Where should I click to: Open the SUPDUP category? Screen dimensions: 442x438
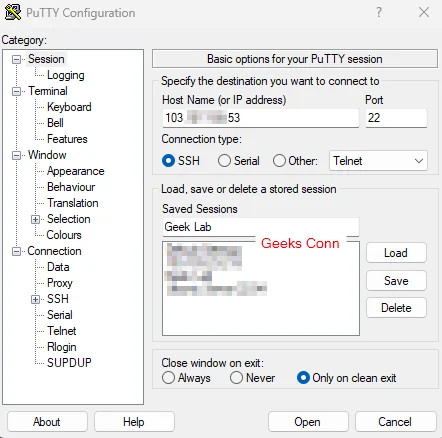click(x=69, y=363)
